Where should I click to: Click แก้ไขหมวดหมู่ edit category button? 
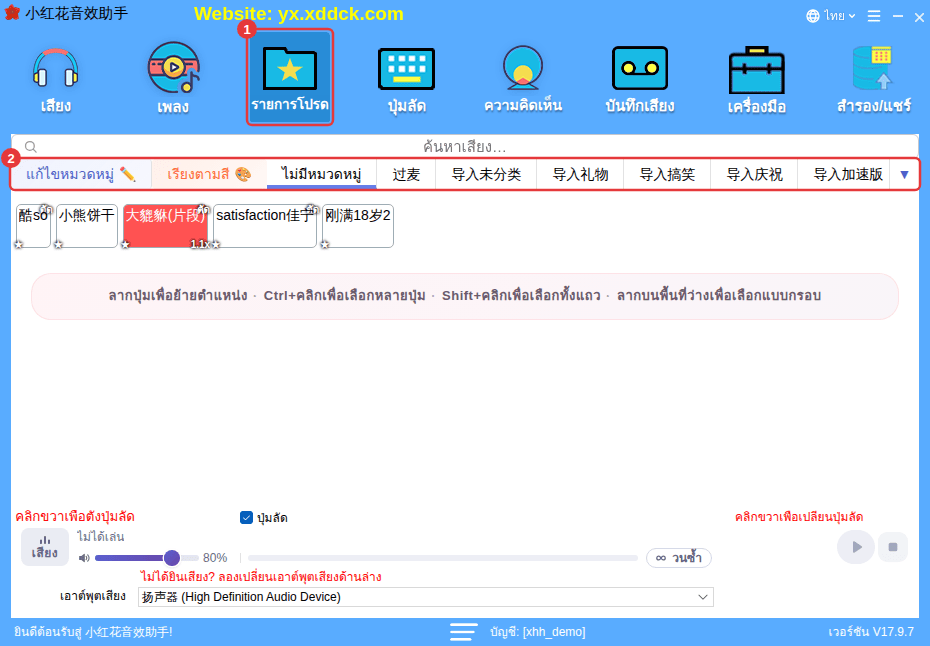tap(81, 174)
